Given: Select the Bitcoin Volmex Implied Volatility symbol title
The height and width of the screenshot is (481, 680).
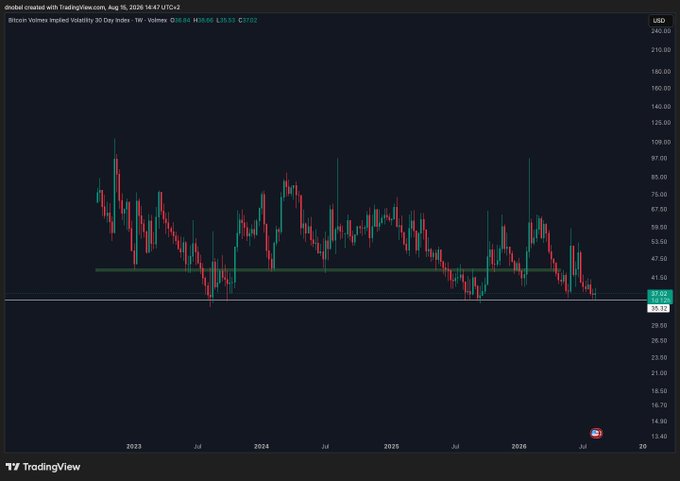Looking at the screenshot, I should pos(87,20).
